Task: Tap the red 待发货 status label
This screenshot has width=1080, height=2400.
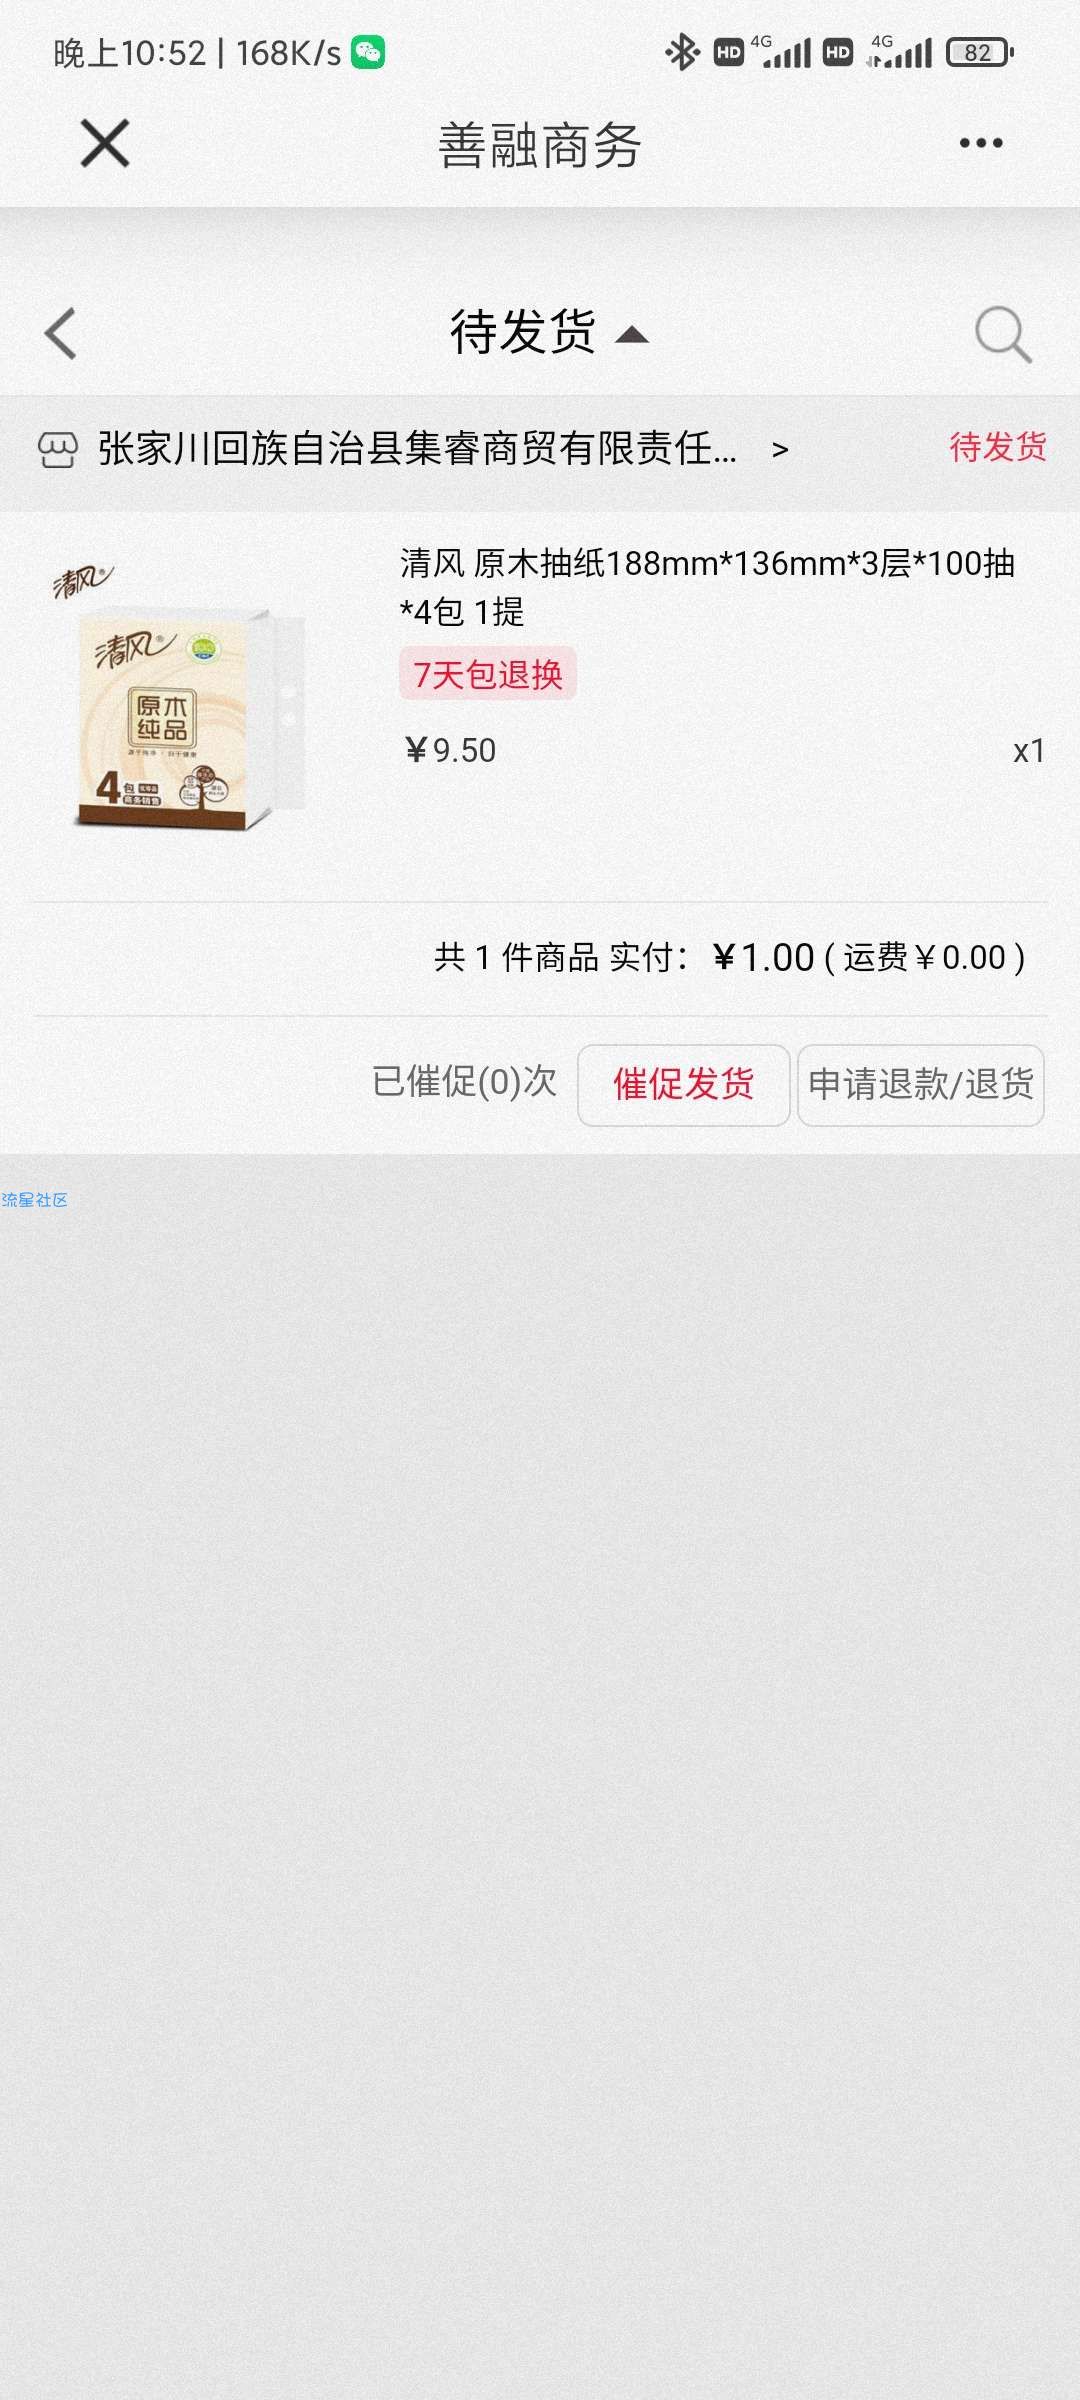Action: [x=998, y=447]
